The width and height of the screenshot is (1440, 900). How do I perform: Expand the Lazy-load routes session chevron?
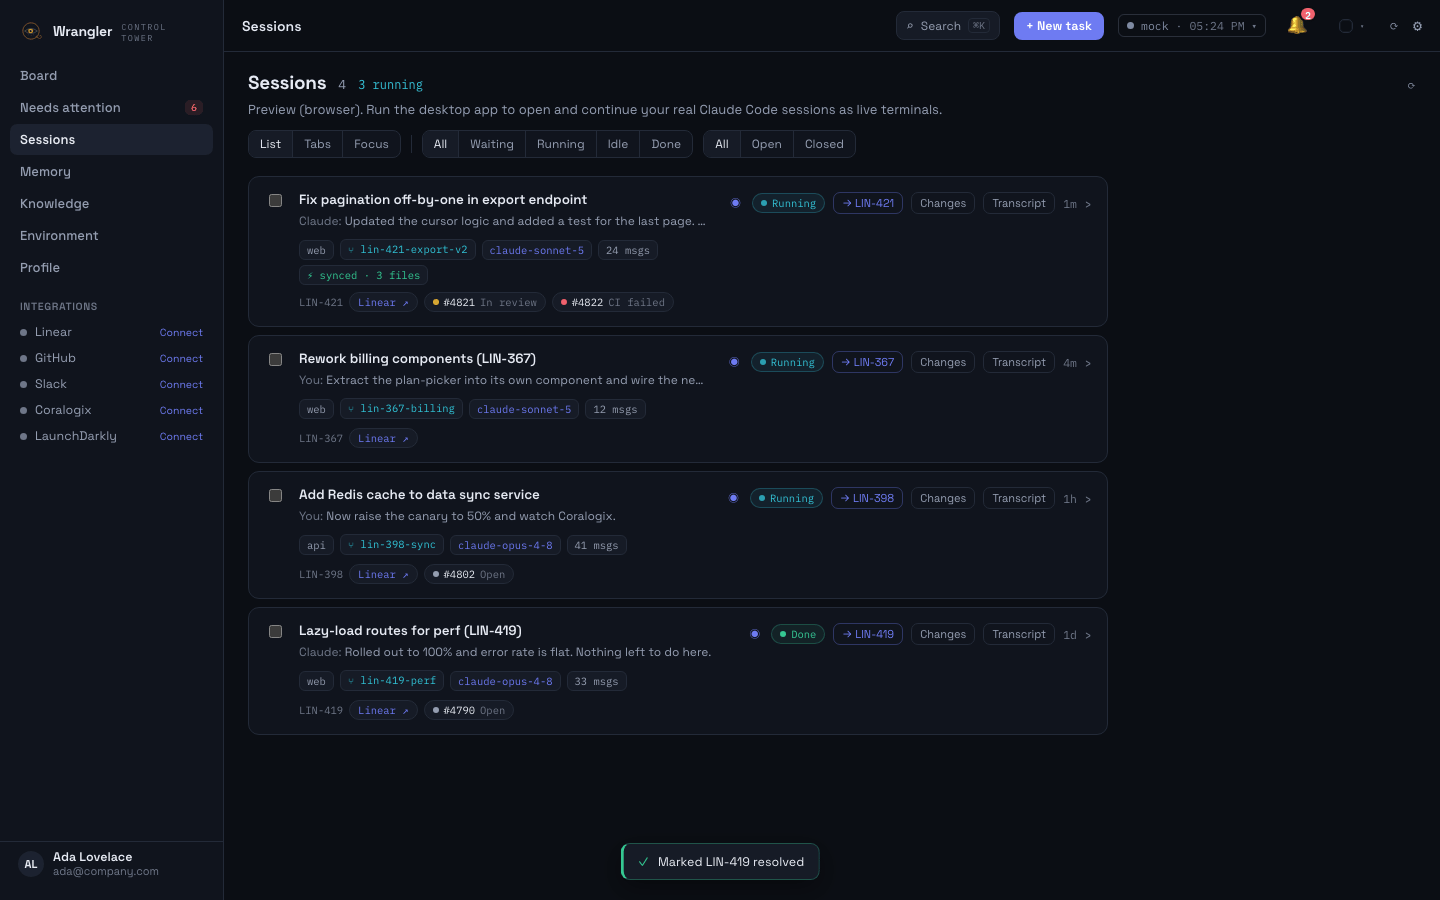coord(1088,635)
